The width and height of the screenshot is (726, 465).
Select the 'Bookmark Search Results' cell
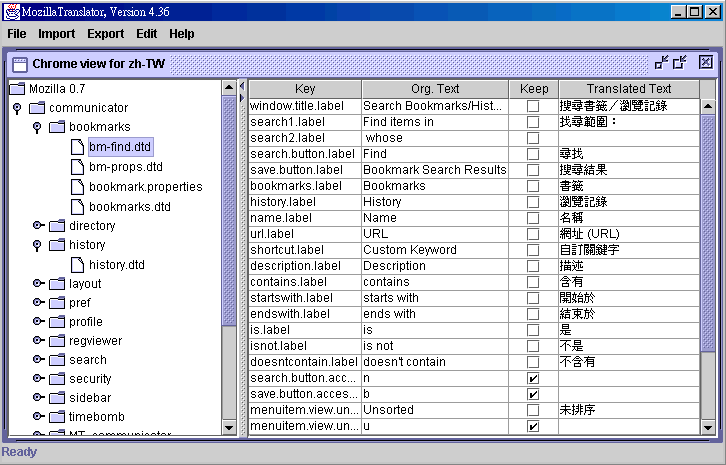pos(435,170)
